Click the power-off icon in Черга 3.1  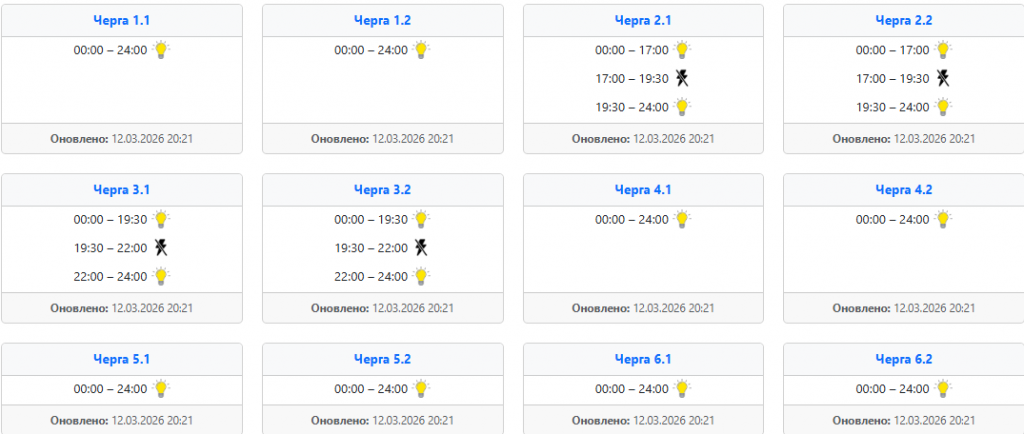[x=161, y=247]
